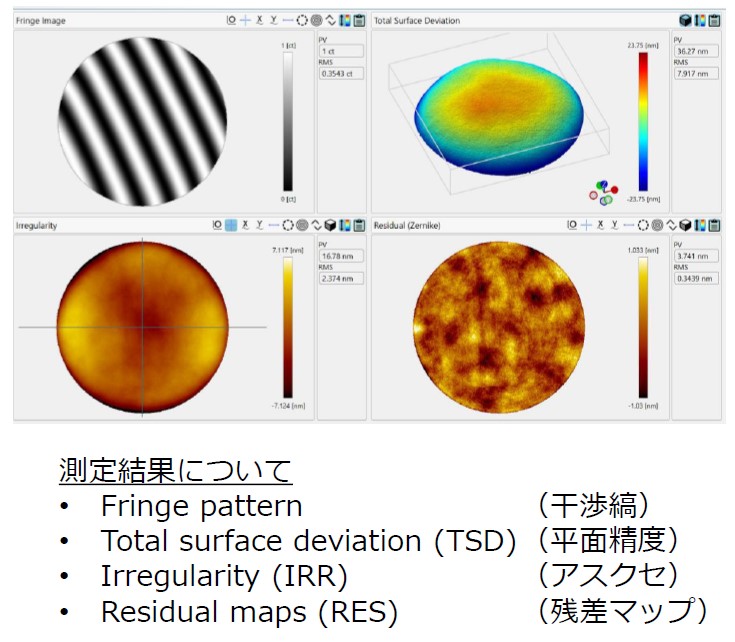Image resolution: width=735 pixels, height=642 pixels.
Task: Toggle 3D cube view in Residual (Zernike) panel
Action: point(685,225)
